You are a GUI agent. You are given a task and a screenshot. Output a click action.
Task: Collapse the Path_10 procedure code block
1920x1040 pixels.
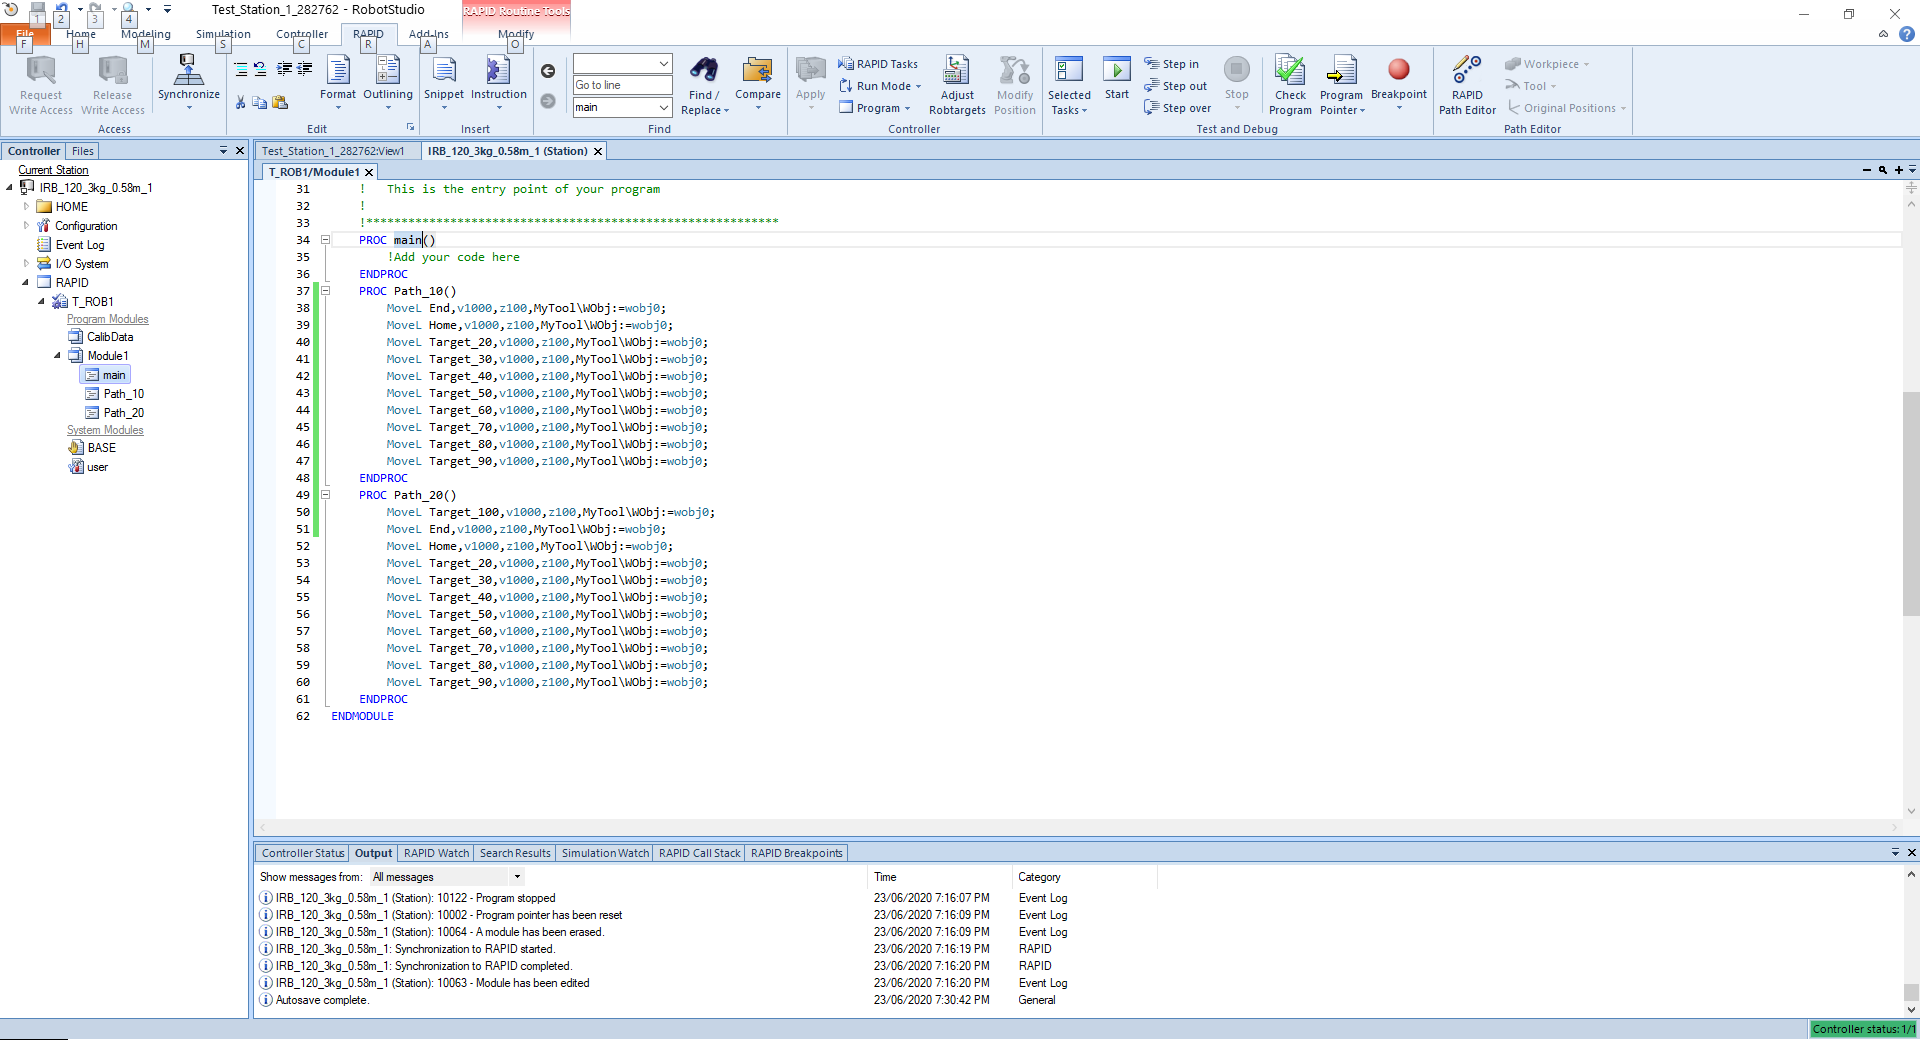(325, 291)
